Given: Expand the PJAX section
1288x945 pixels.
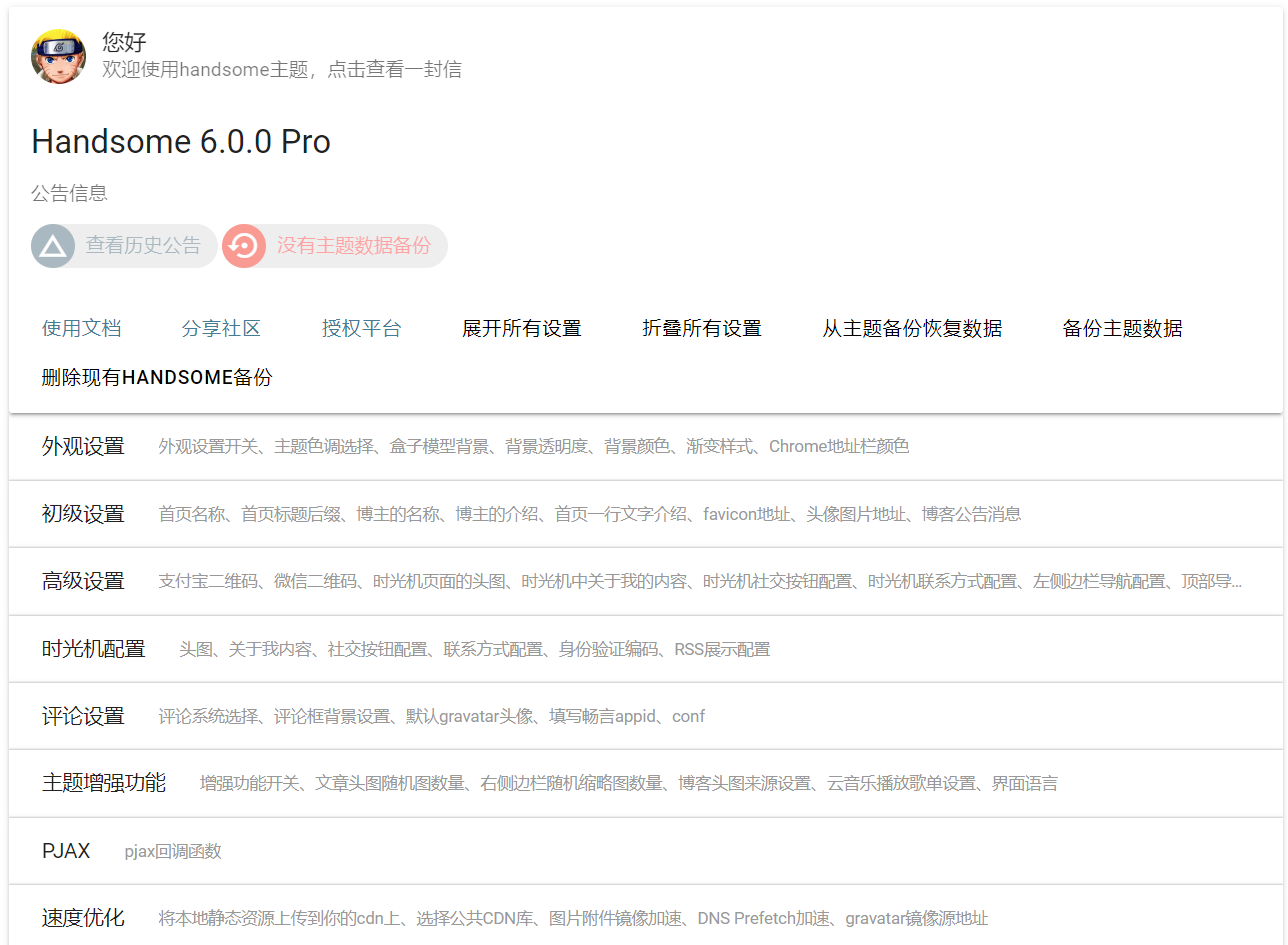Looking at the screenshot, I should 645,851.
